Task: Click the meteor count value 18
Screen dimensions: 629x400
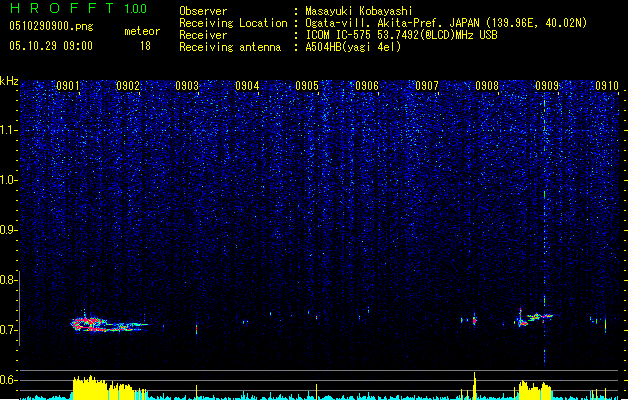Action: coord(145,46)
